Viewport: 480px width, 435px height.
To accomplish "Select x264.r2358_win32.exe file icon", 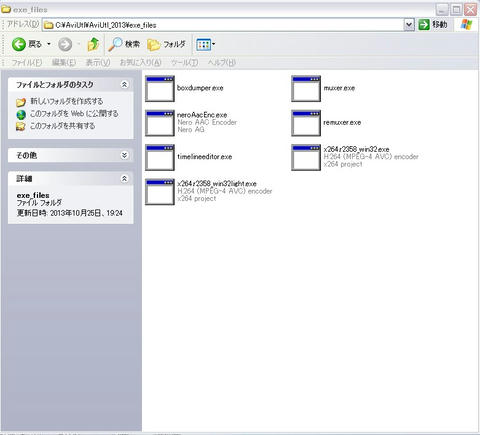I will pos(306,157).
